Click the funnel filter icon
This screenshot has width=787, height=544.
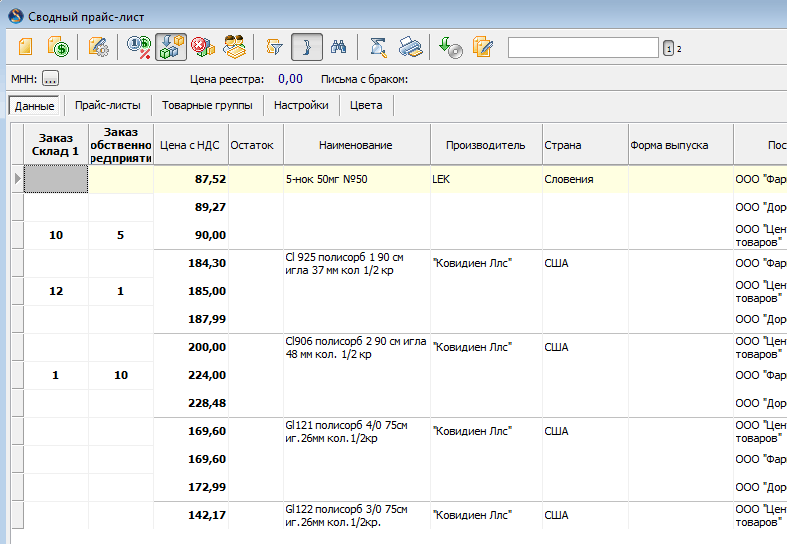274,47
